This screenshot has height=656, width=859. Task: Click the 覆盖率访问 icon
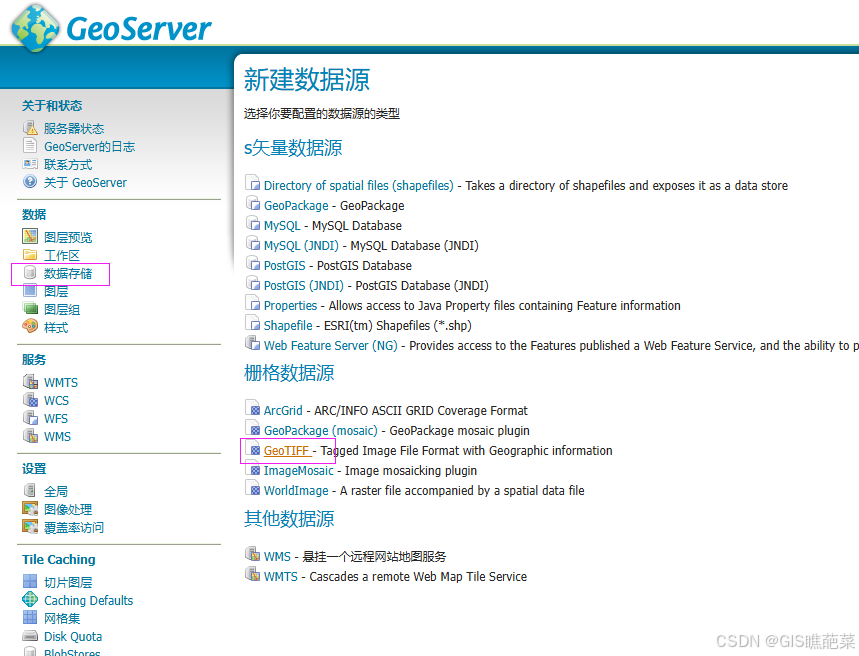click(x=30, y=527)
